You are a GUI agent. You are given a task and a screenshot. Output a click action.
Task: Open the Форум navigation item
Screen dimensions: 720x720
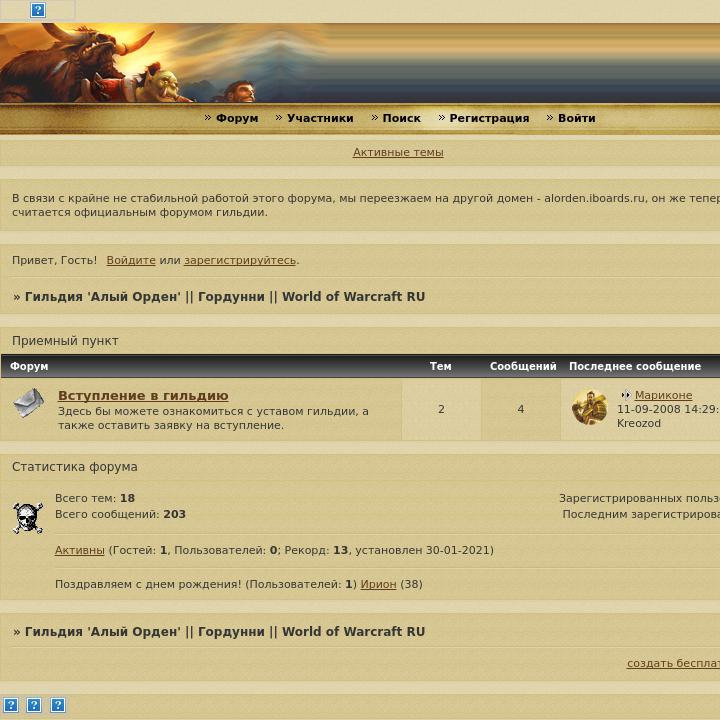click(237, 118)
